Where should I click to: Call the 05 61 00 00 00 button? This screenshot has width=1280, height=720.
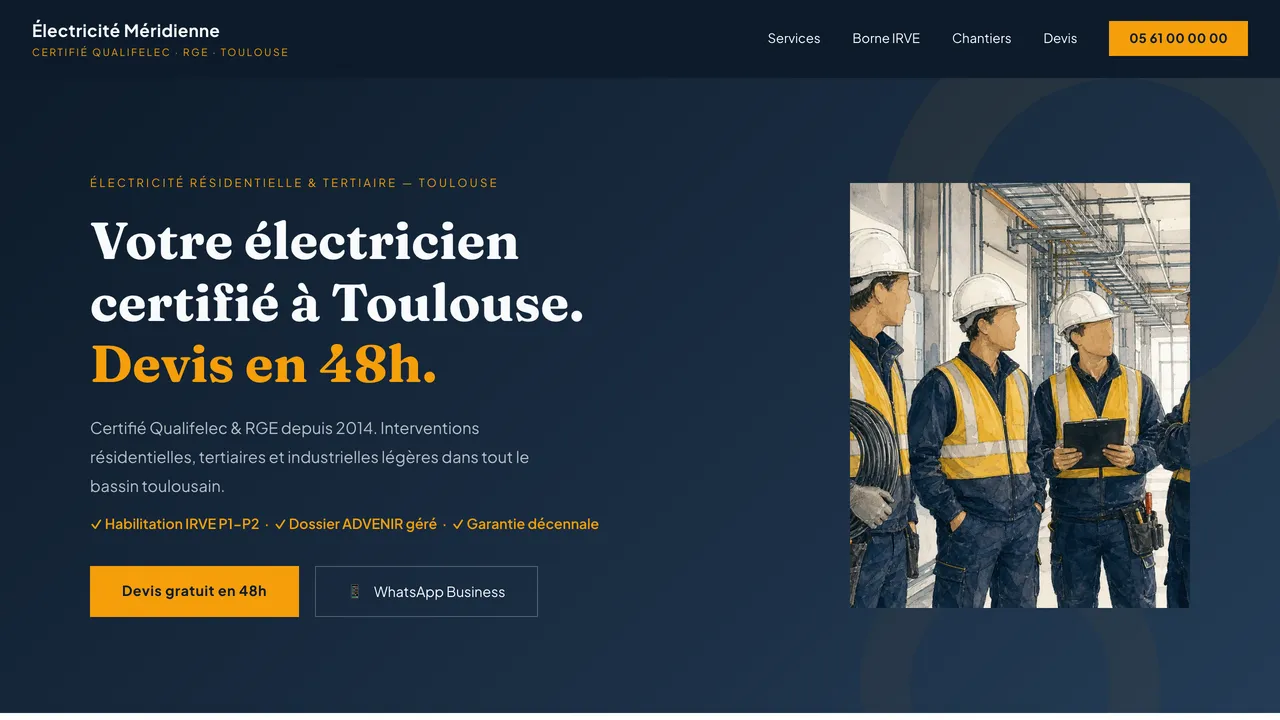(1178, 38)
